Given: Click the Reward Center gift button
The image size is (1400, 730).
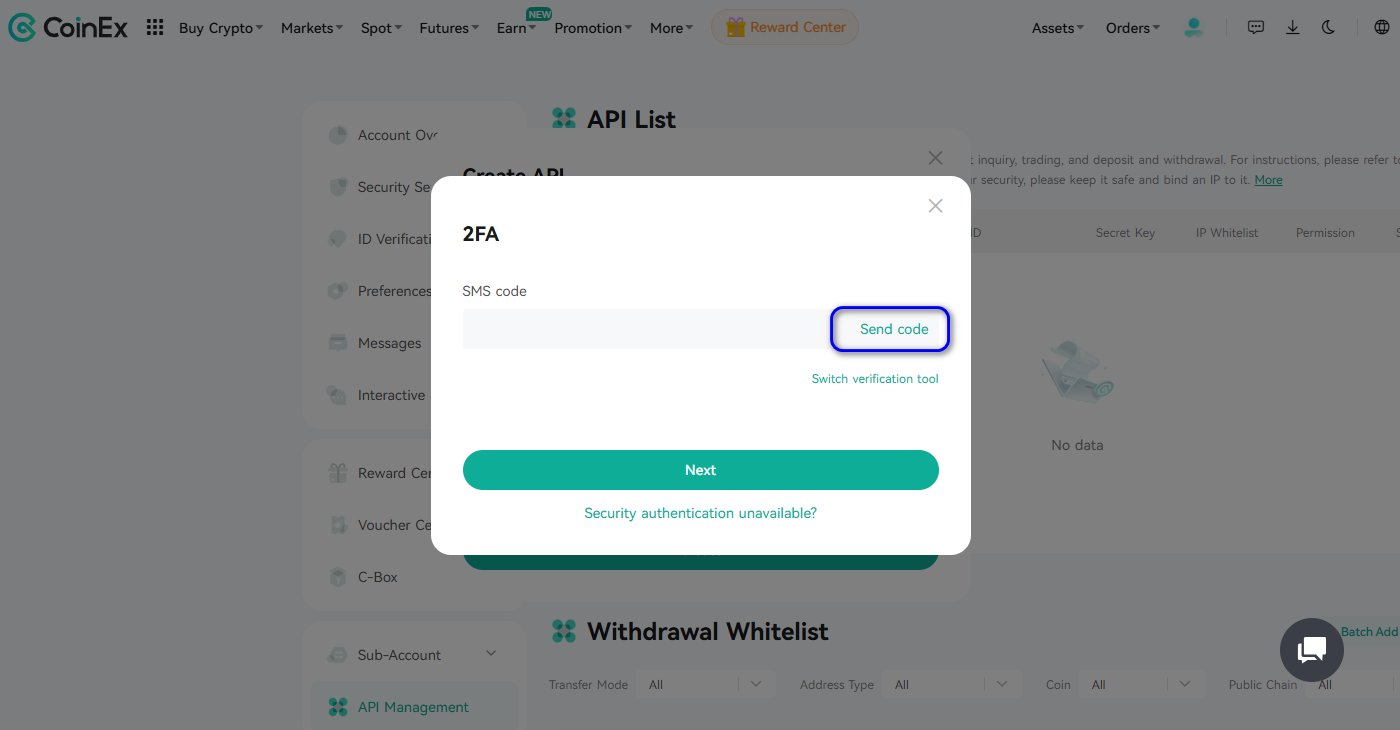Looking at the screenshot, I should pyautogui.click(x=785, y=28).
